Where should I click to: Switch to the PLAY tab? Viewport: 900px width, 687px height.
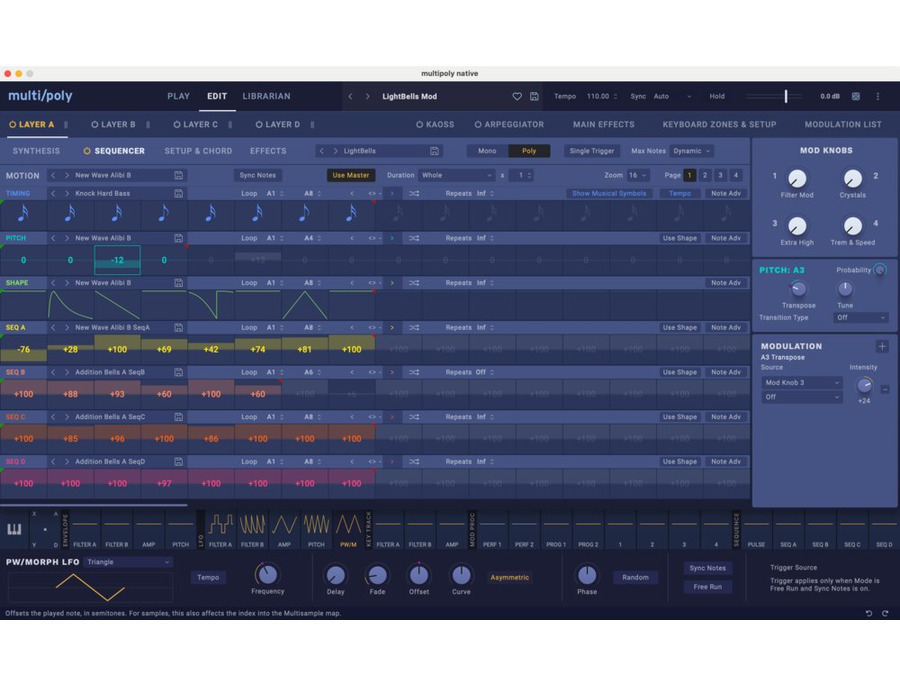[179, 96]
